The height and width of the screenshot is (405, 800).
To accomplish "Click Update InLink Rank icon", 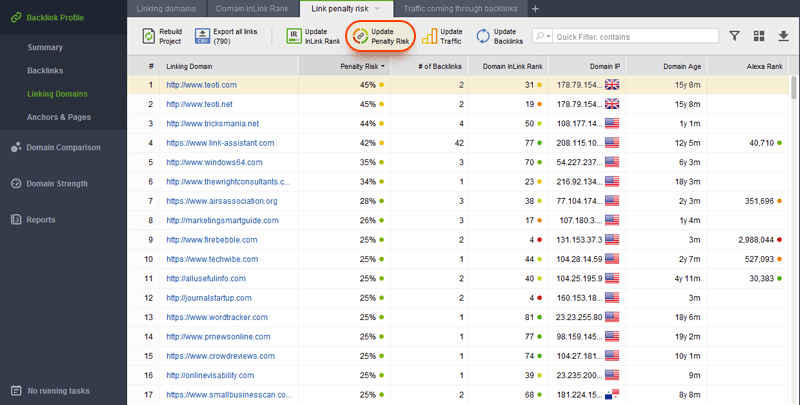I will click(x=295, y=36).
